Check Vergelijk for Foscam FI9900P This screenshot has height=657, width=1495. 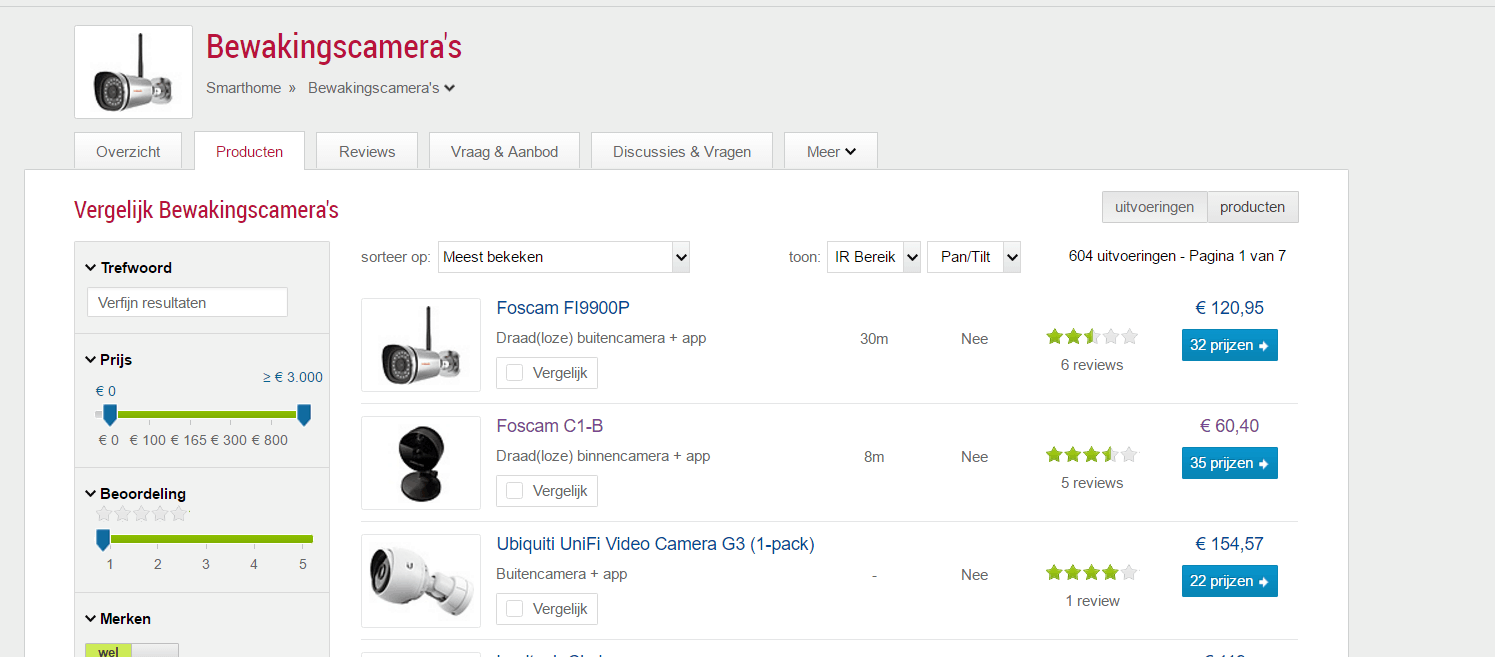pos(515,373)
